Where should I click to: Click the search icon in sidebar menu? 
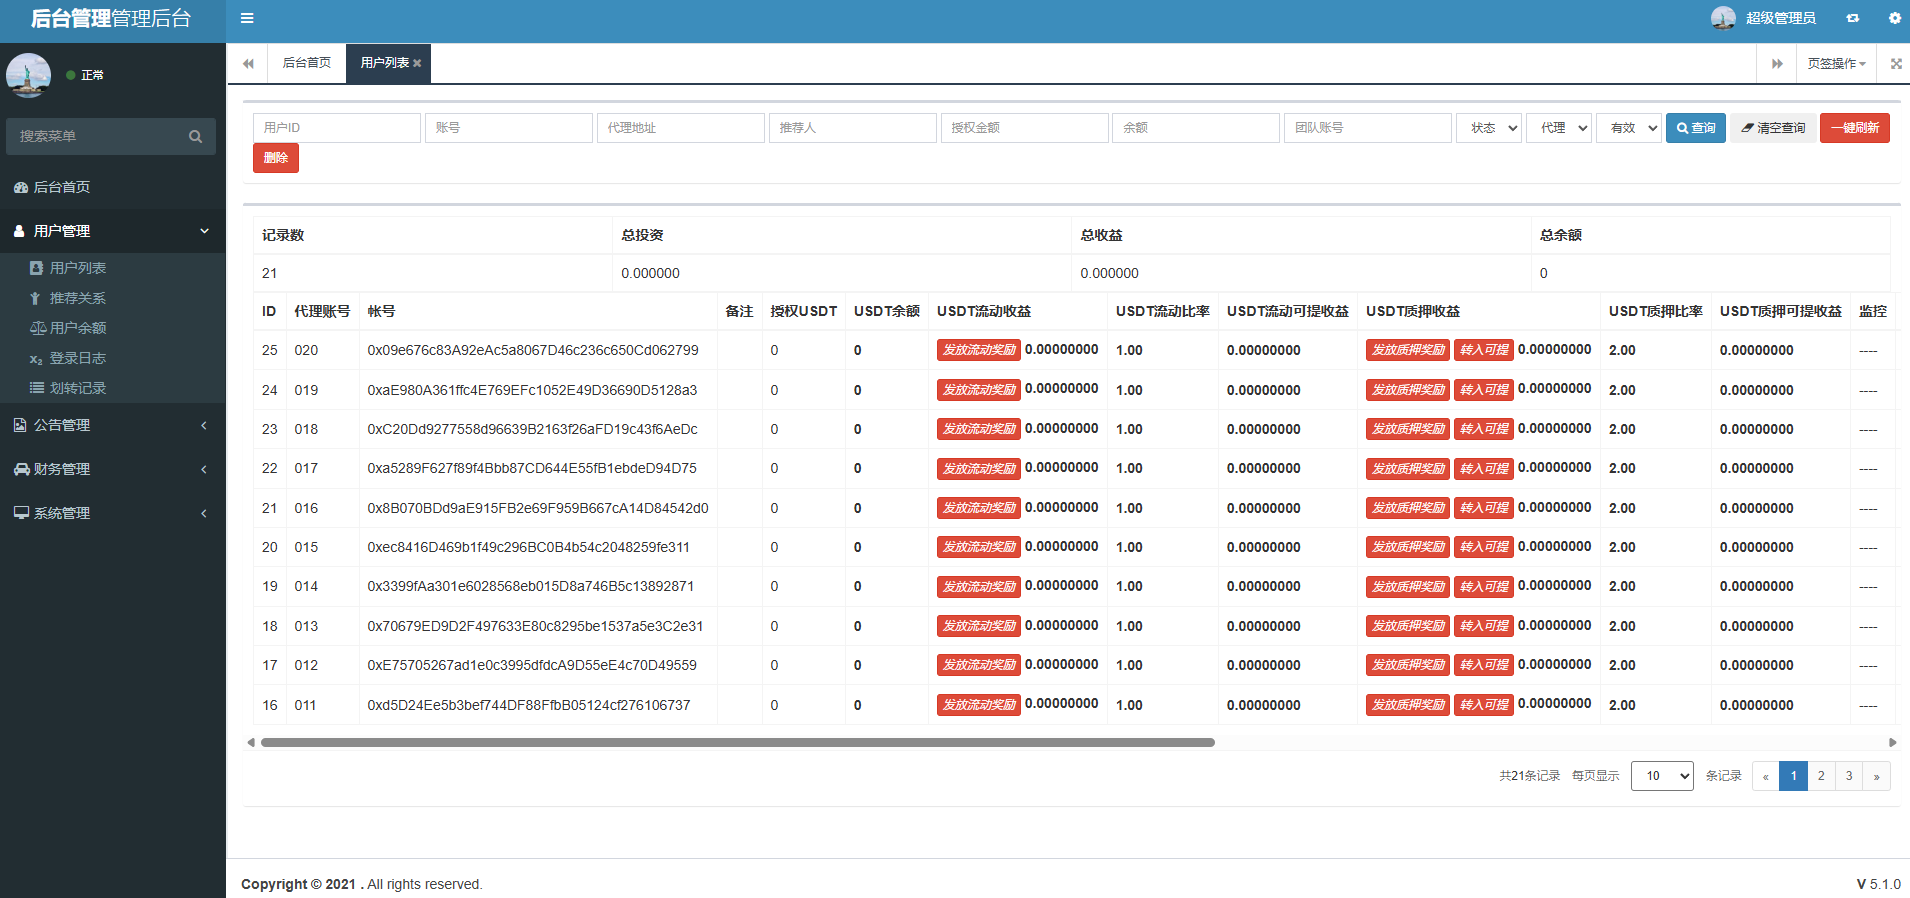click(195, 136)
